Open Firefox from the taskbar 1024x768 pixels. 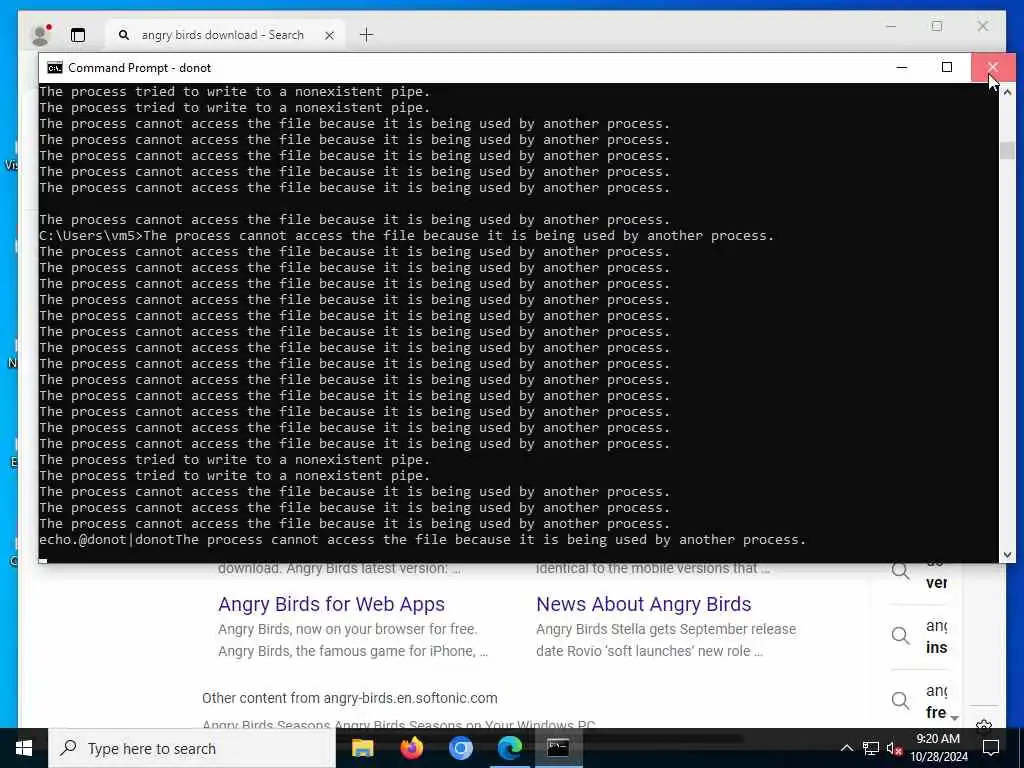point(411,748)
